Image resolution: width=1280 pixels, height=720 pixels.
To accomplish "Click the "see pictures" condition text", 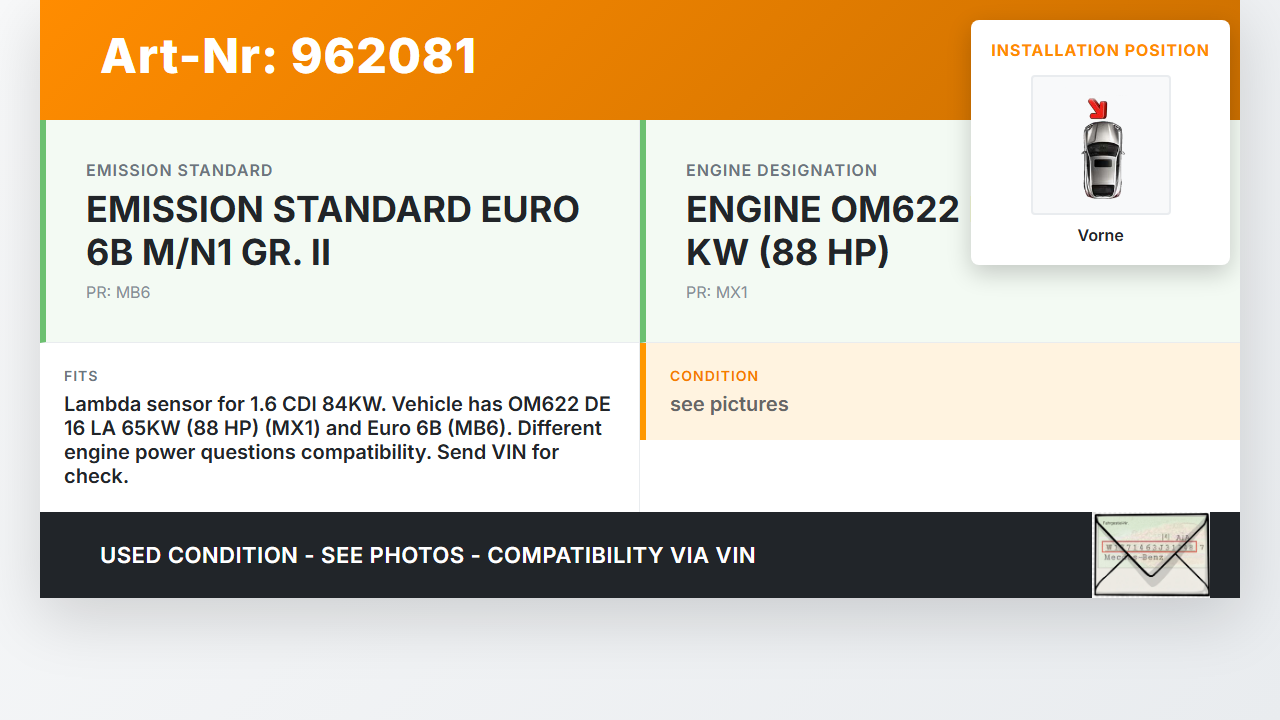I will click(x=729, y=404).
